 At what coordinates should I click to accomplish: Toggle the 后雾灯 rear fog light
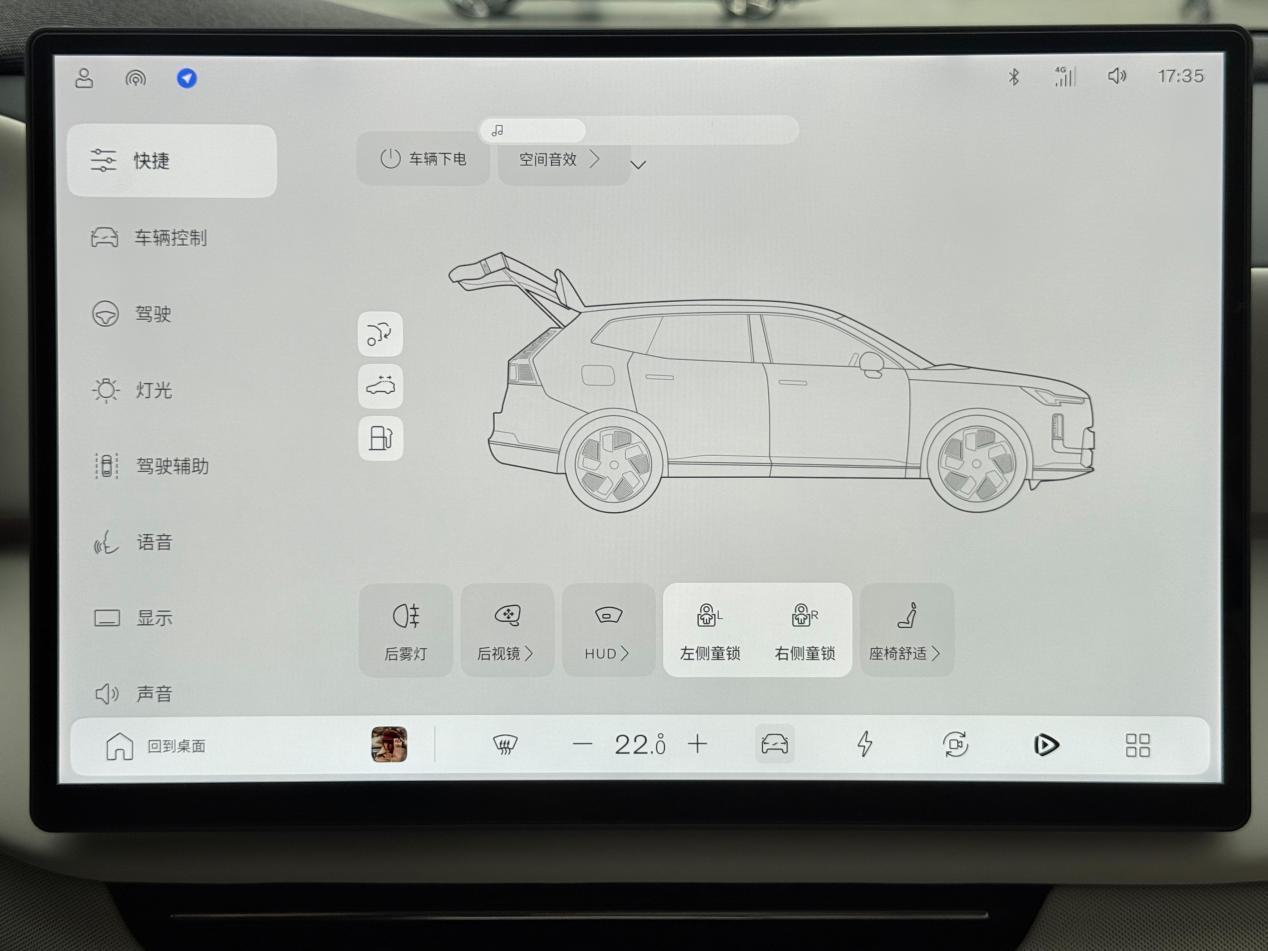(x=406, y=630)
